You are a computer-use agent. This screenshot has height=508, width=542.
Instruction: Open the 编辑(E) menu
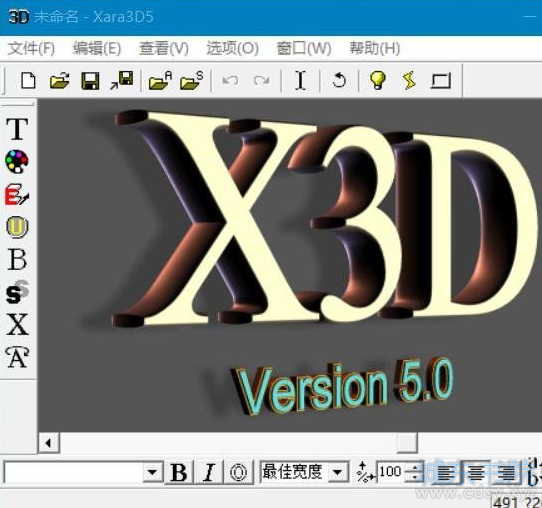(97, 48)
